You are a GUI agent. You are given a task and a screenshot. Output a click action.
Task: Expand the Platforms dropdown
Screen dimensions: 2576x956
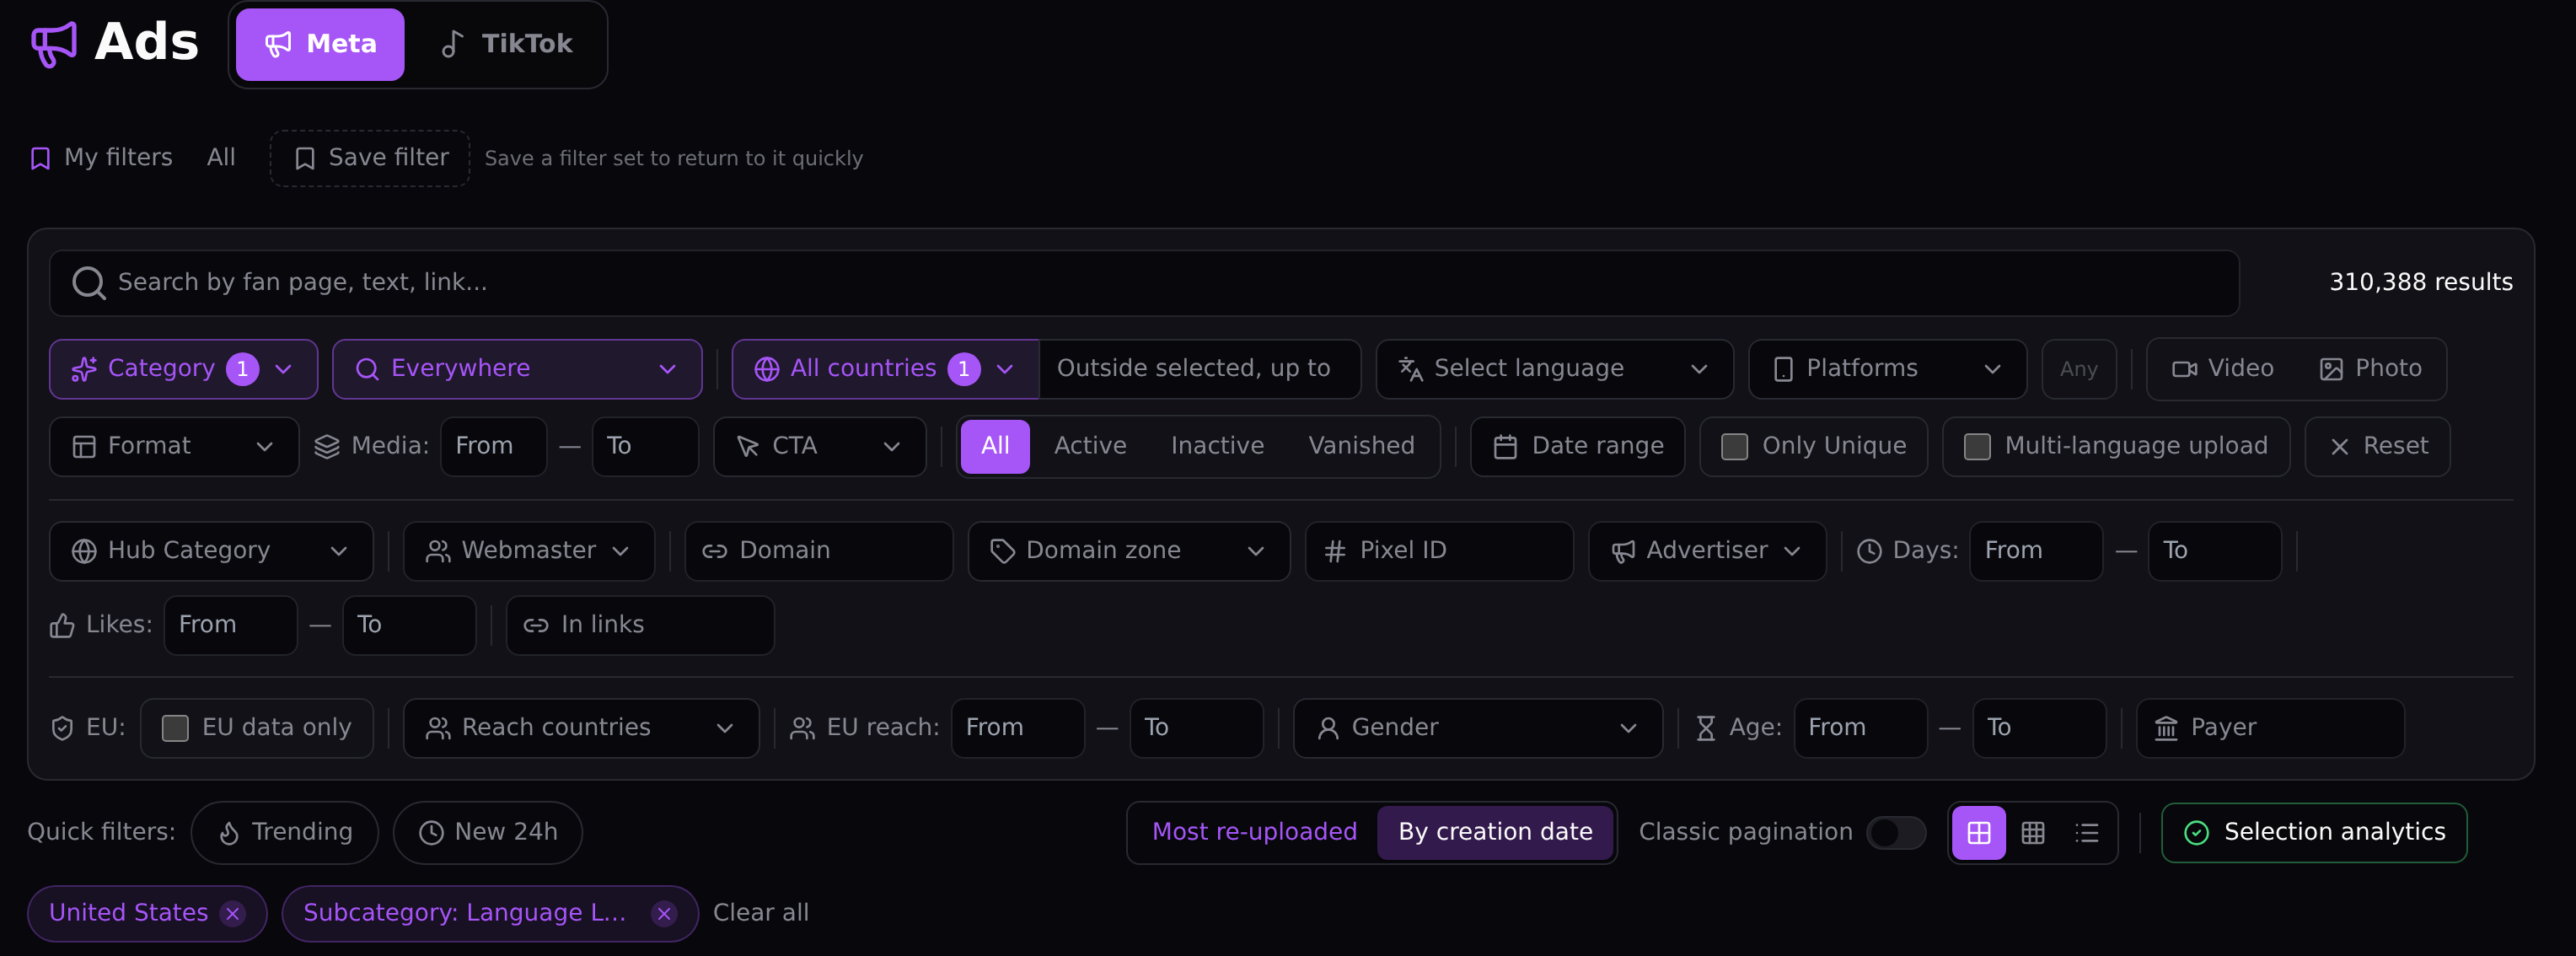[x=1887, y=369]
